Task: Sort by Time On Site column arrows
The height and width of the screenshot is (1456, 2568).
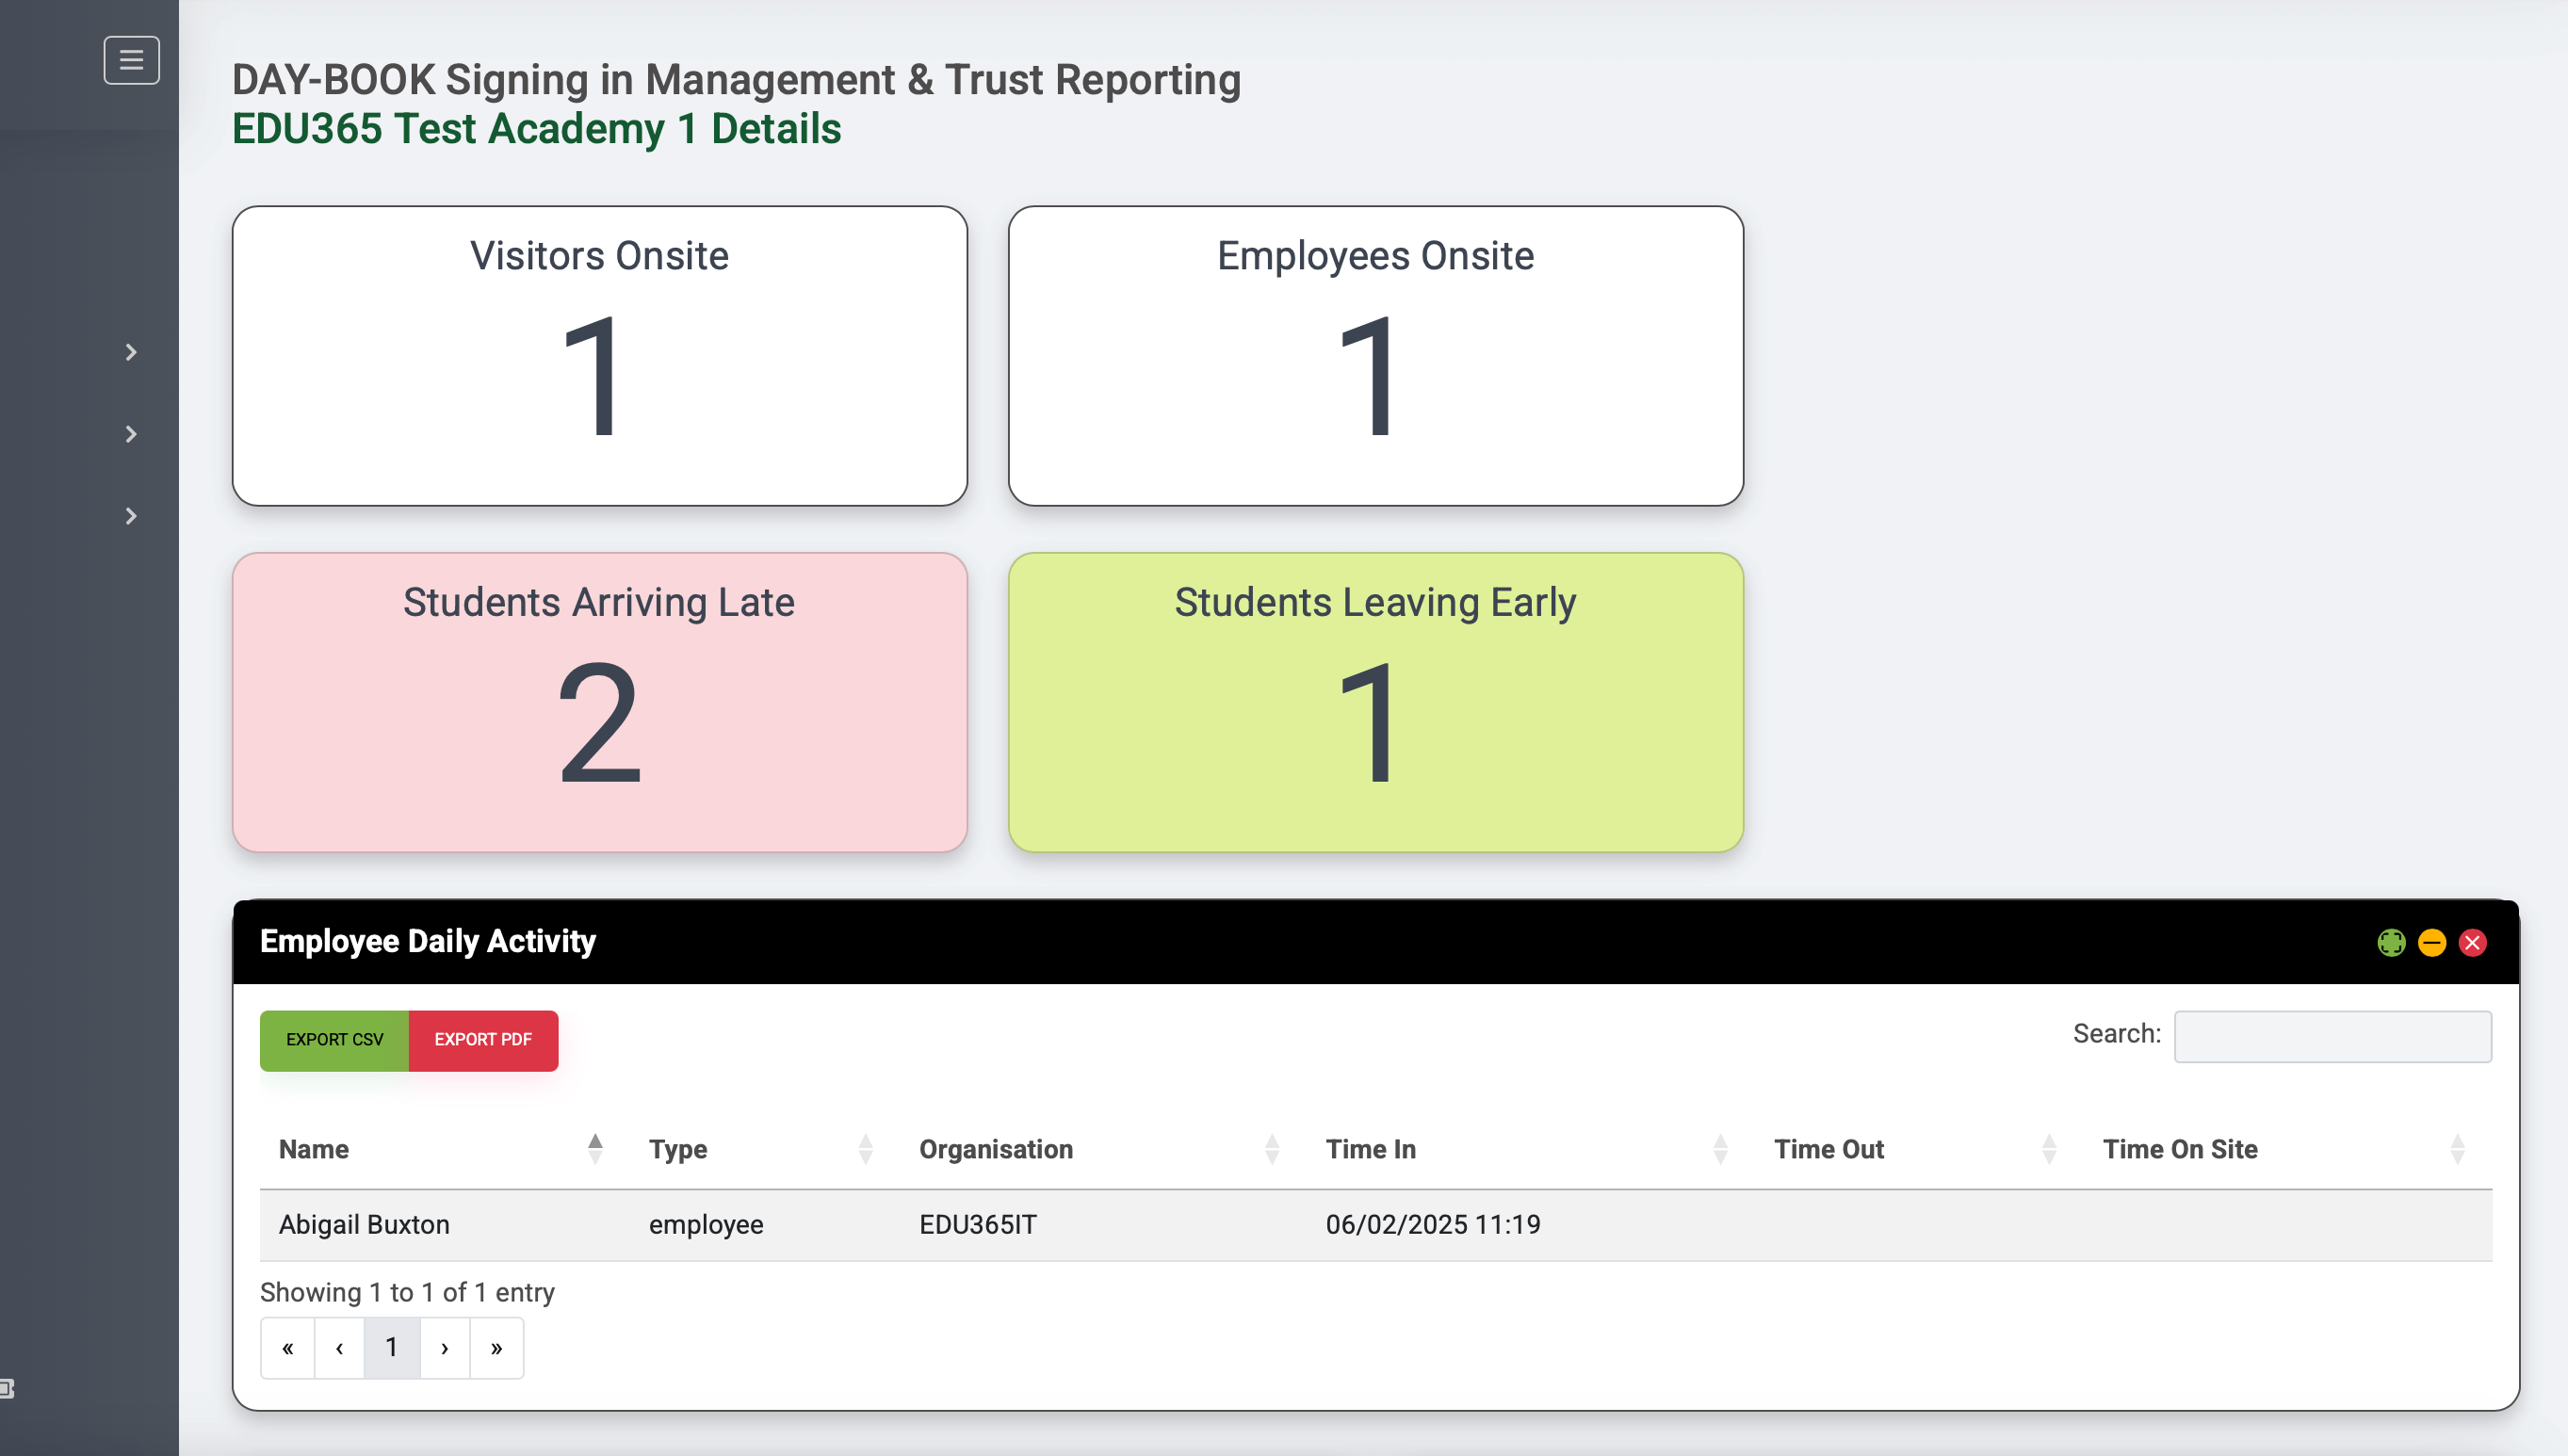Action: point(2458,1149)
